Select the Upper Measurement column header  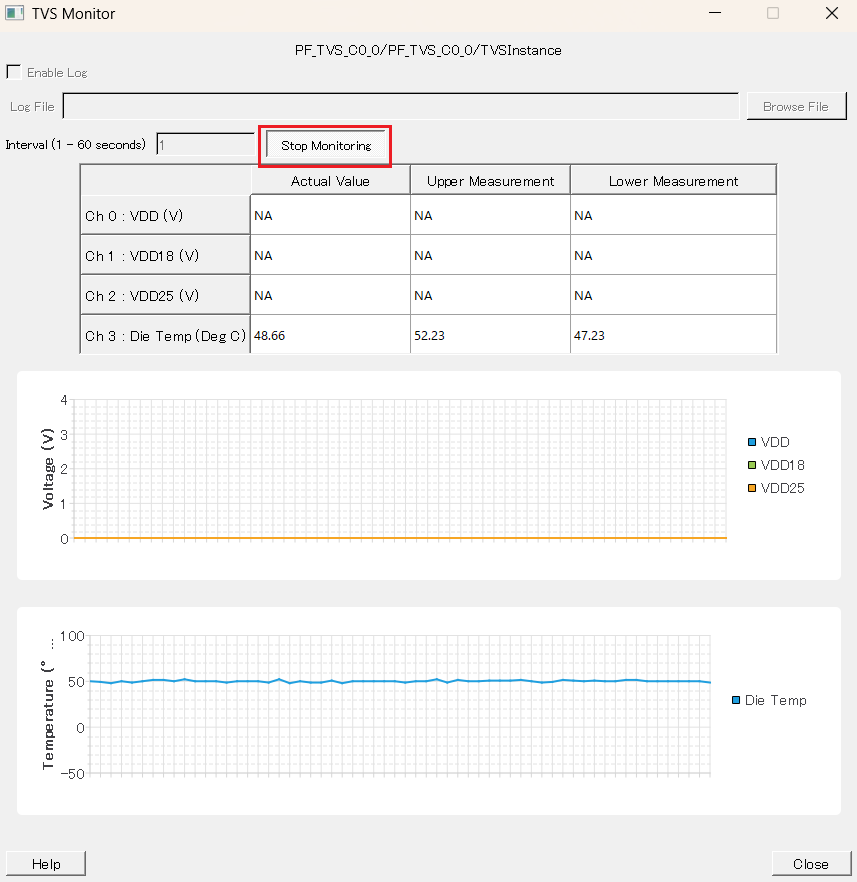(490, 181)
